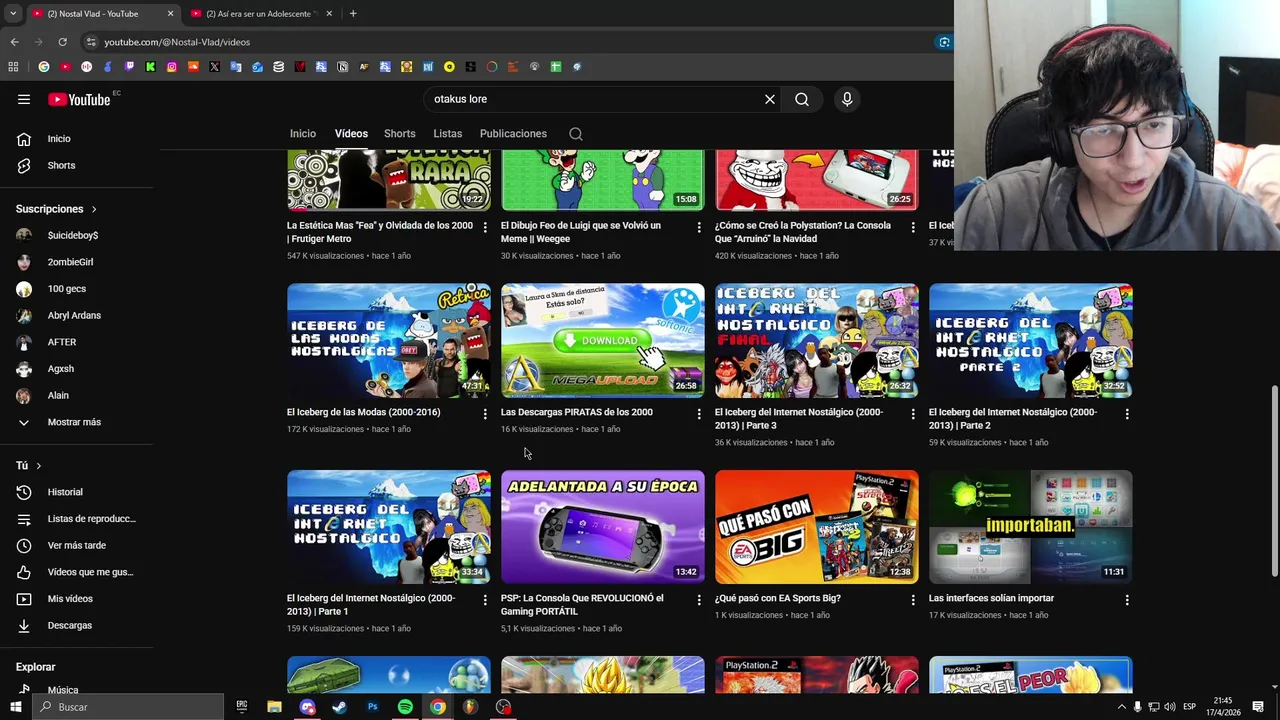Screen dimensions: 1280x720
Task: Open options for Iceberg de las Modas
Action: 485,414
